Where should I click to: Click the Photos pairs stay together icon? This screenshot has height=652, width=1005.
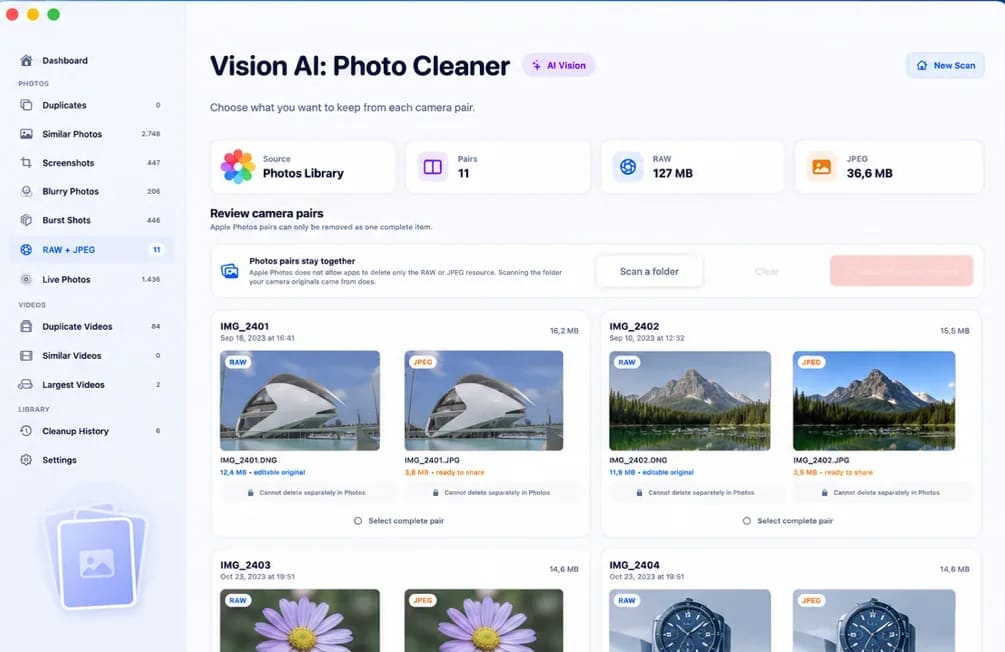(229, 271)
